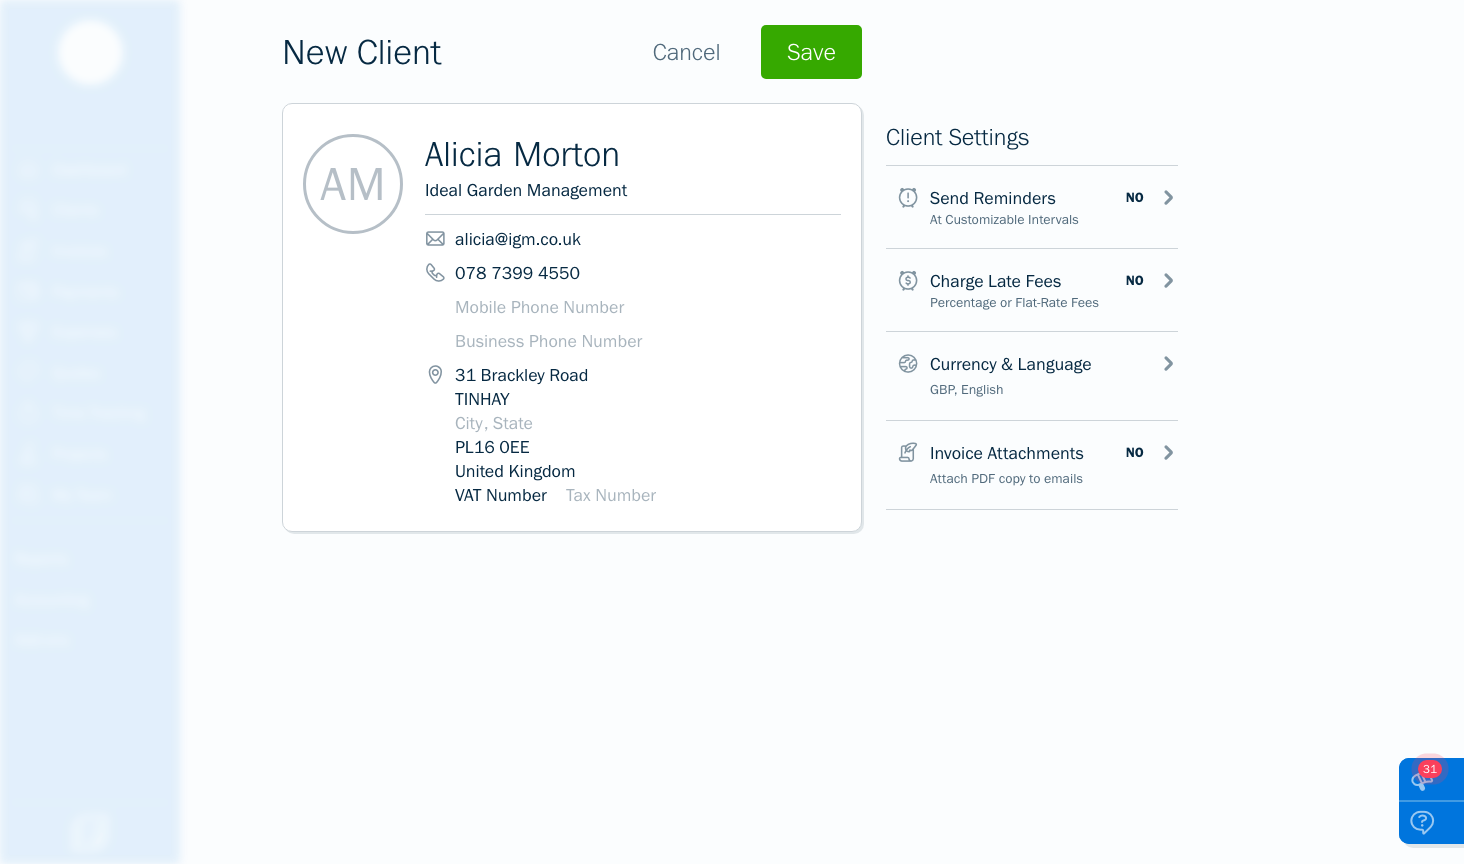1464x864 pixels.
Task: Click the address location pin icon
Action: point(435,375)
